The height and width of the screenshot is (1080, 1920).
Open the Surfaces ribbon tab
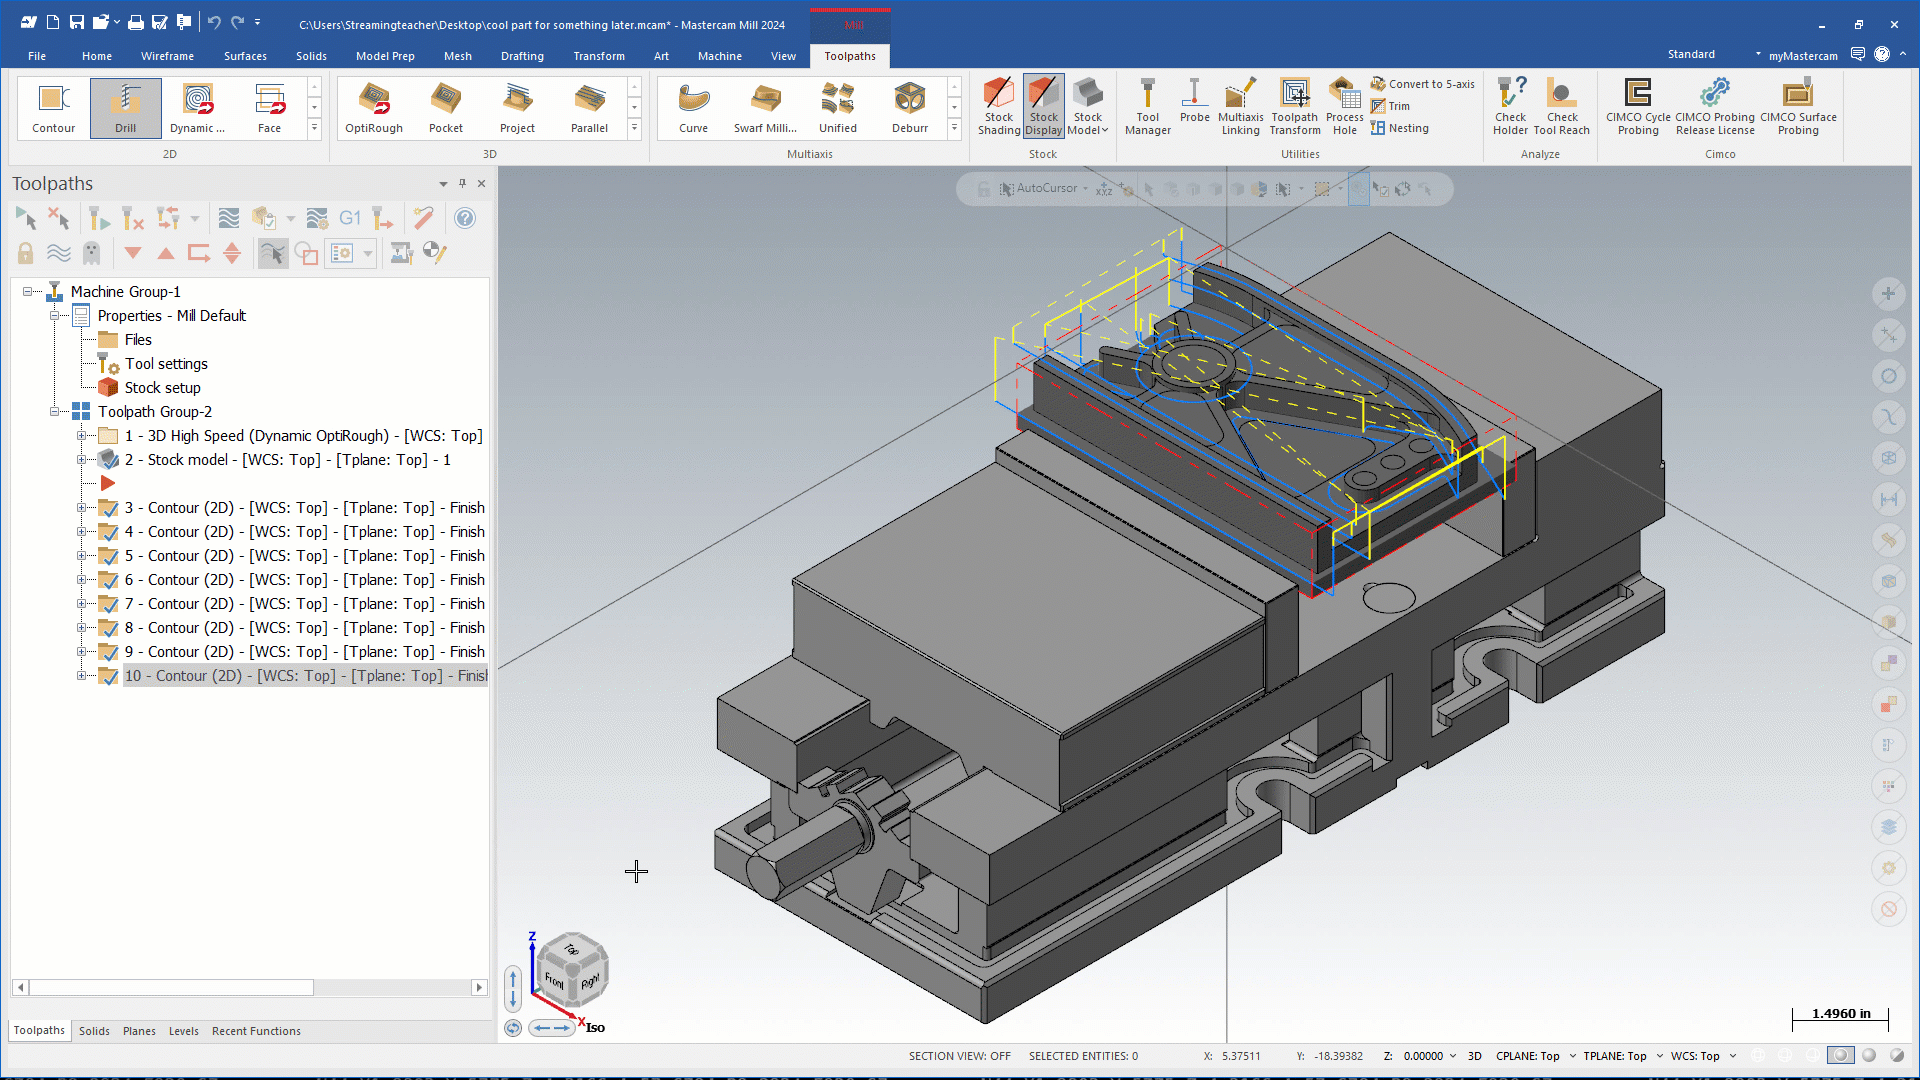245,56
